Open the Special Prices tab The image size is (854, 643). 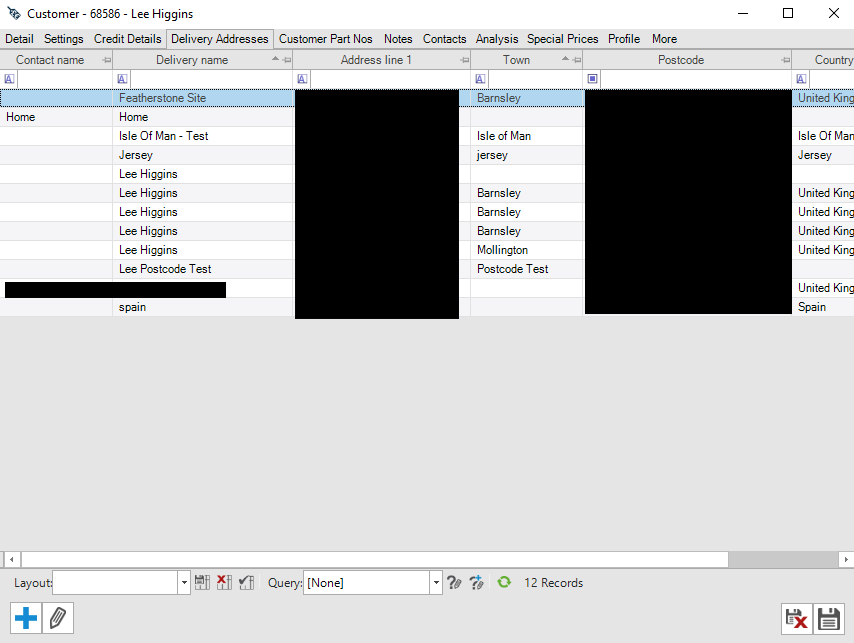point(562,38)
